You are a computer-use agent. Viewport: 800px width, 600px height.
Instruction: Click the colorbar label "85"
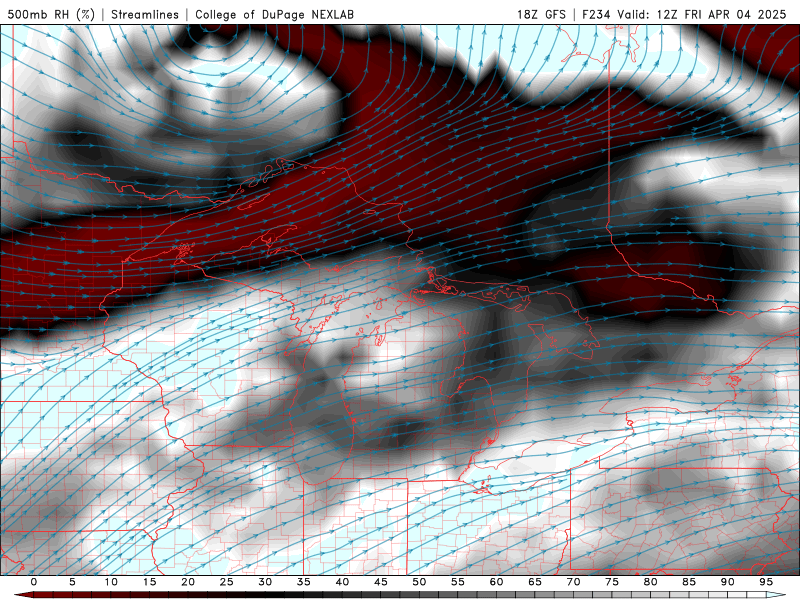(689, 582)
